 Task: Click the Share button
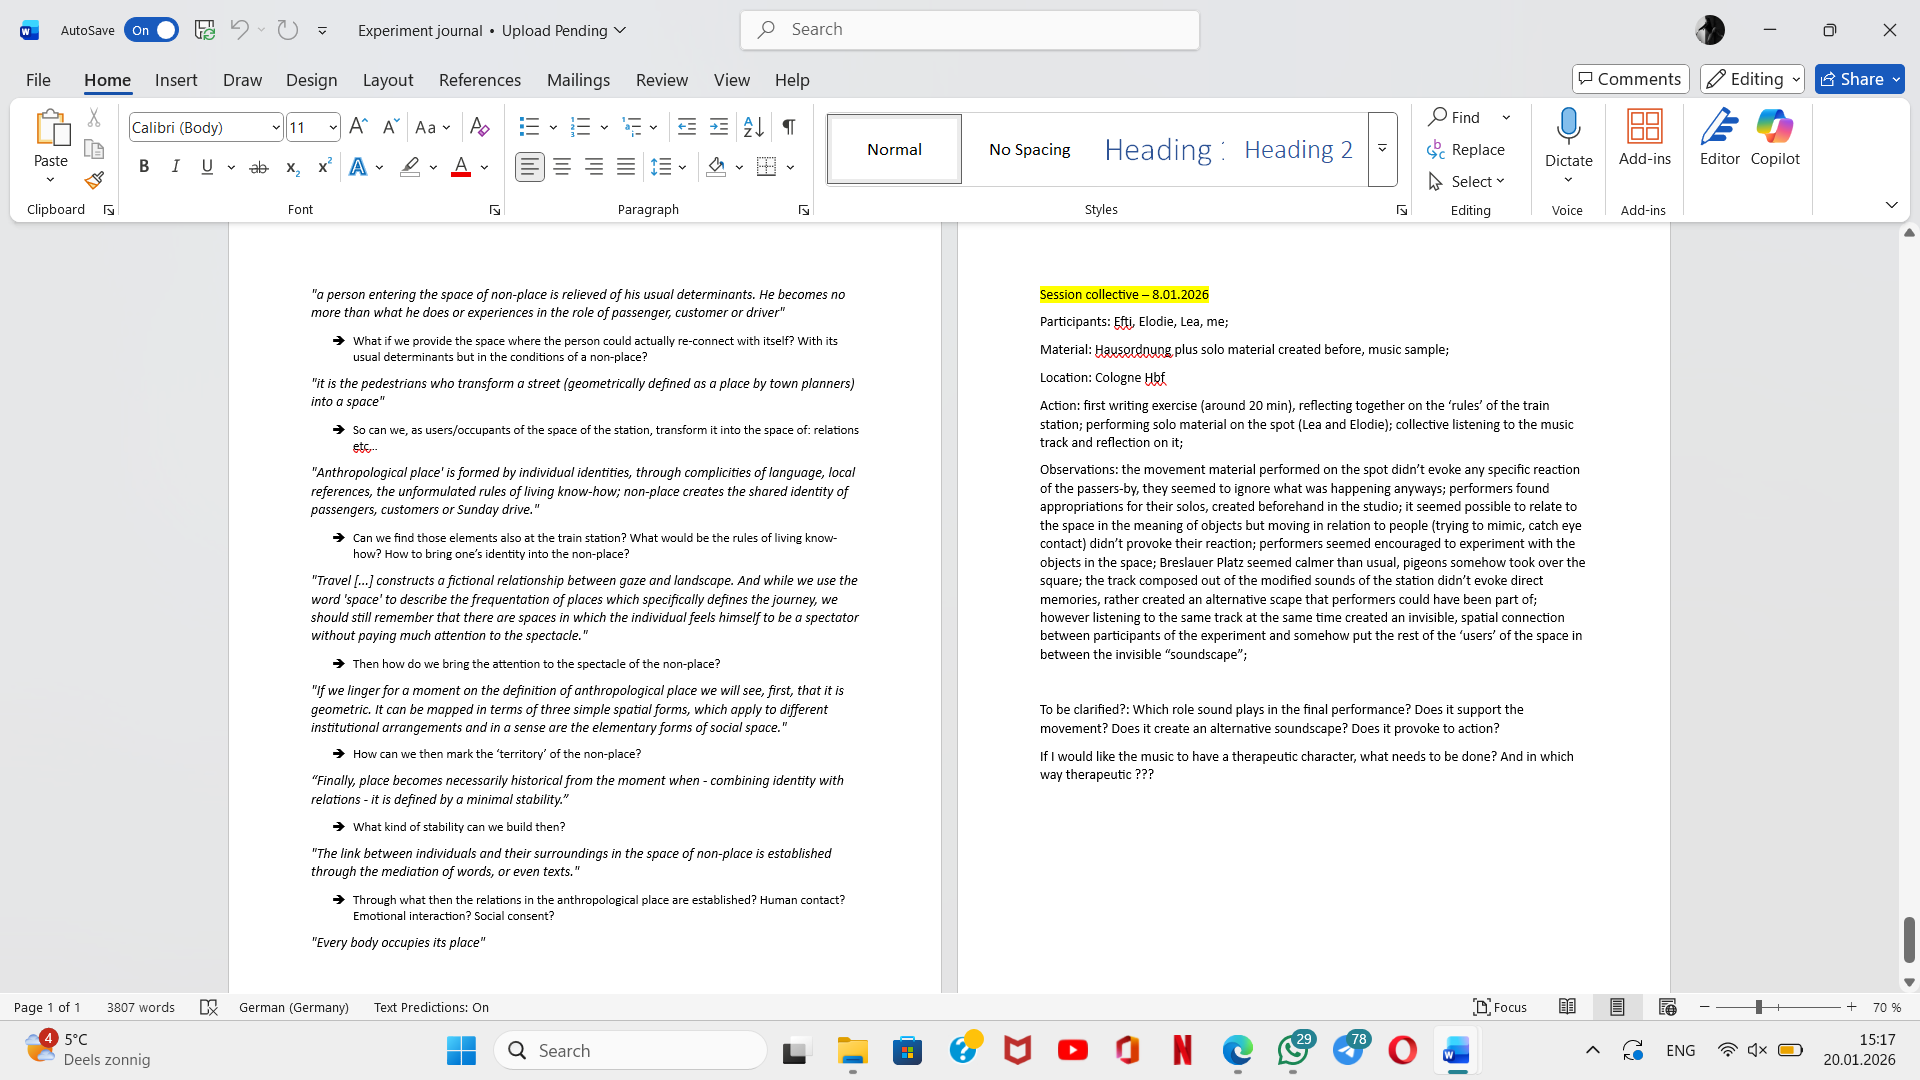click(1858, 79)
